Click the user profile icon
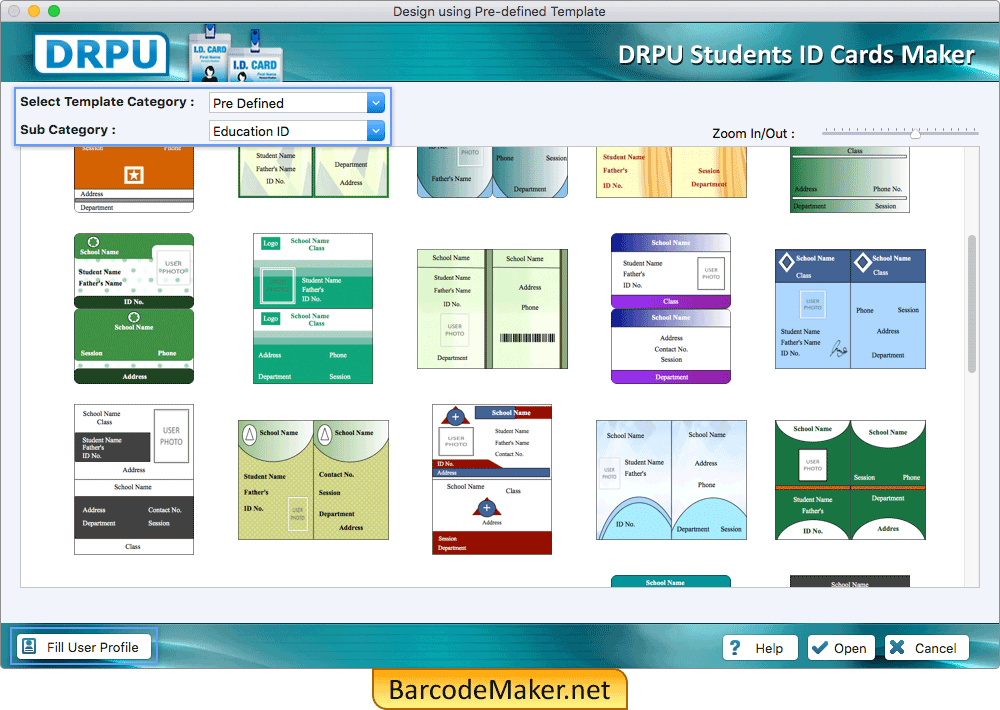The width and height of the screenshot is (1000, 710). pyautogui.click(x=29, y=646)
